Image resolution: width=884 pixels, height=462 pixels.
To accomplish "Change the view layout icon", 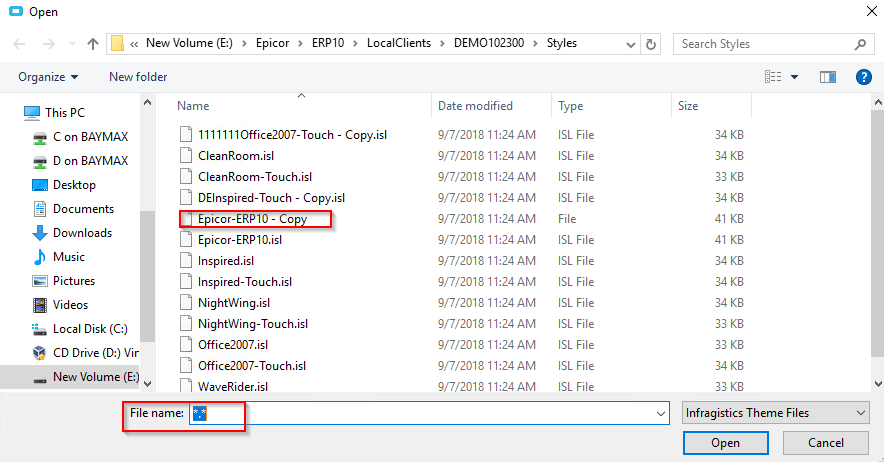I will (x=773, y=77).
